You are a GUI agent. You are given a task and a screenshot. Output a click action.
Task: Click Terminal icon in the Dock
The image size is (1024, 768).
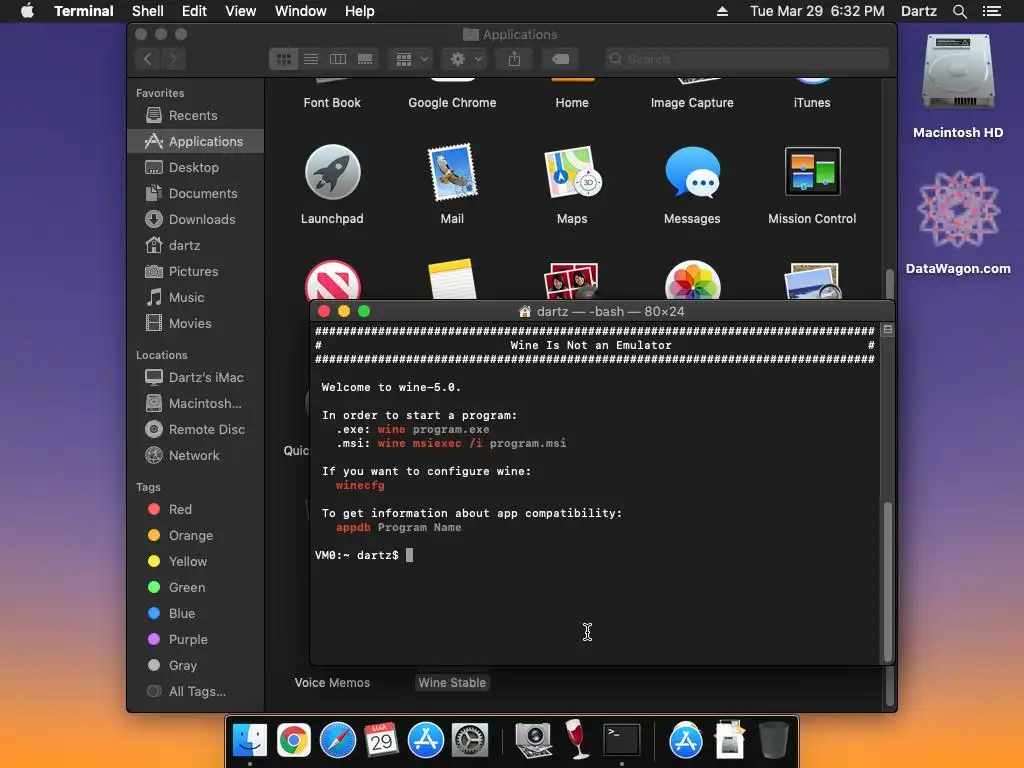(621, 741)
